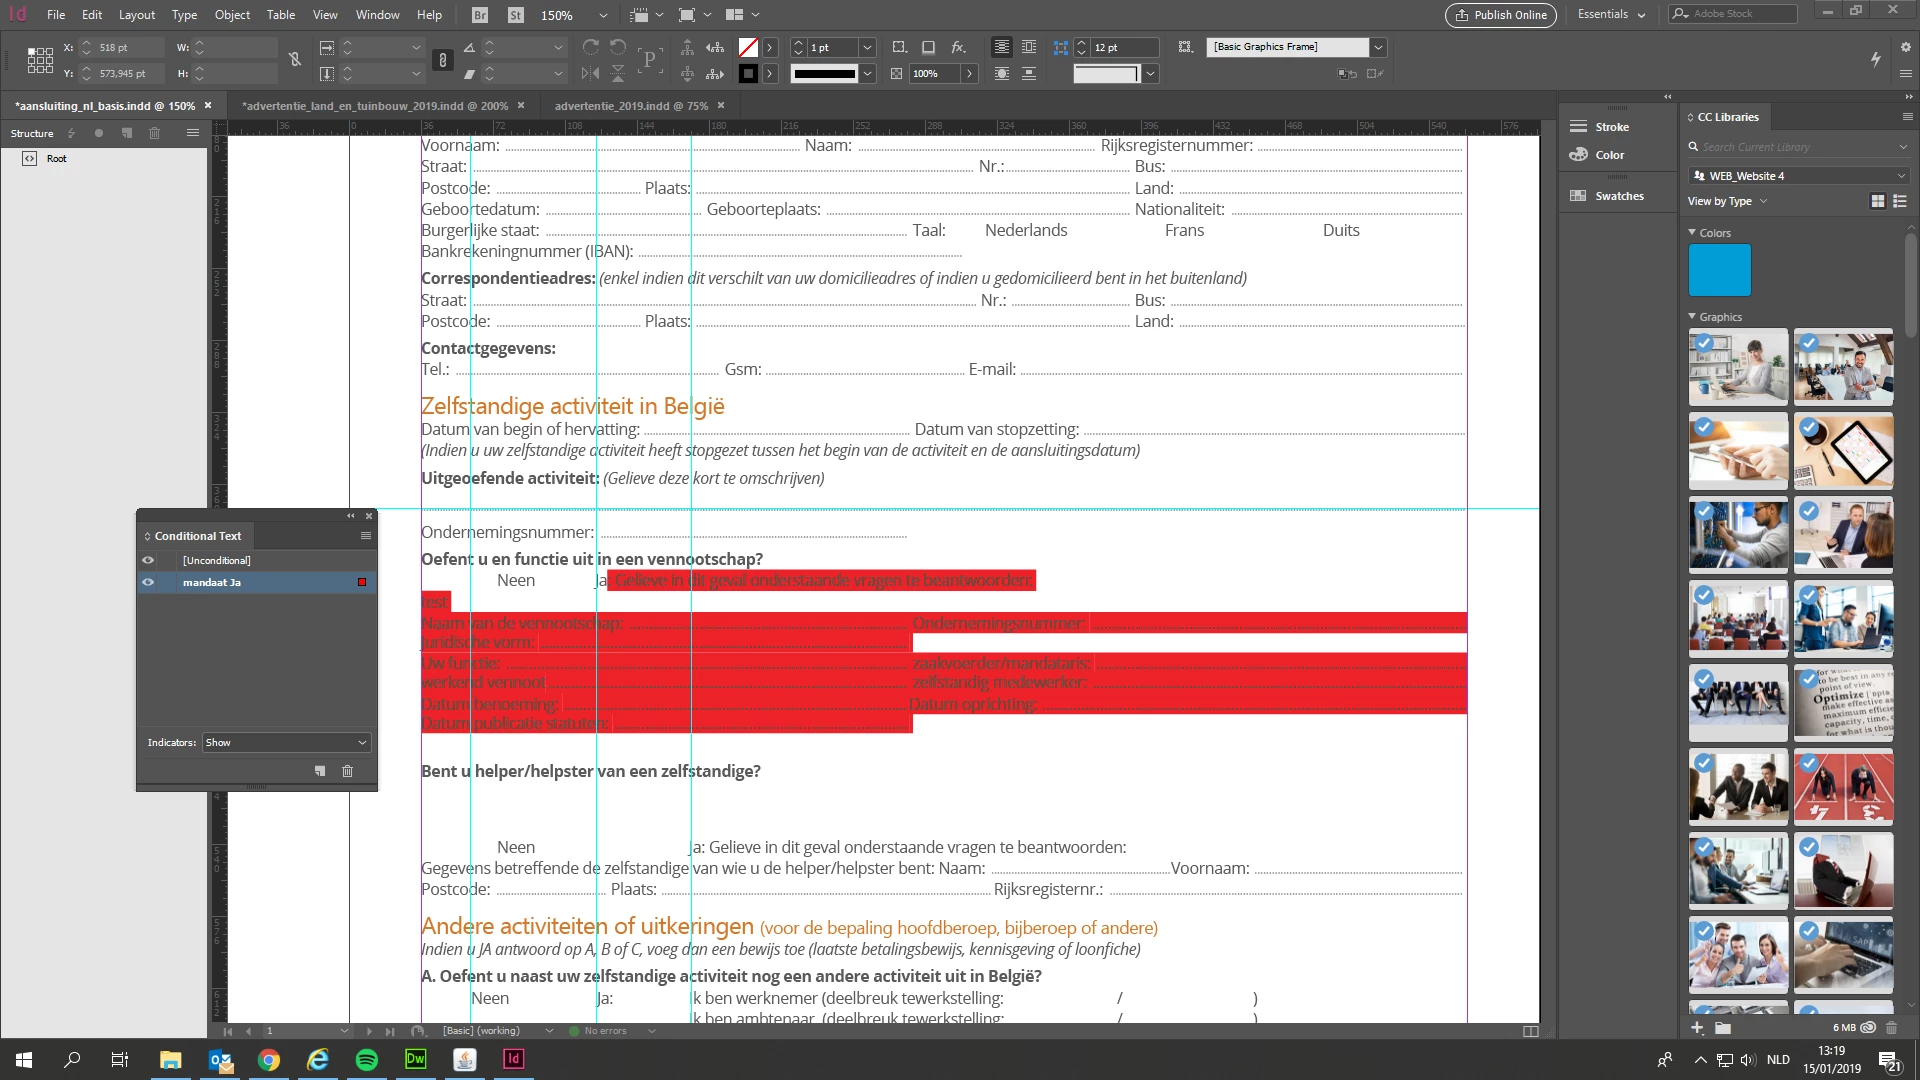Viewport: 1920px width, 1080px height.
Task: Open the Object menu
Action: tap(232, 15)
